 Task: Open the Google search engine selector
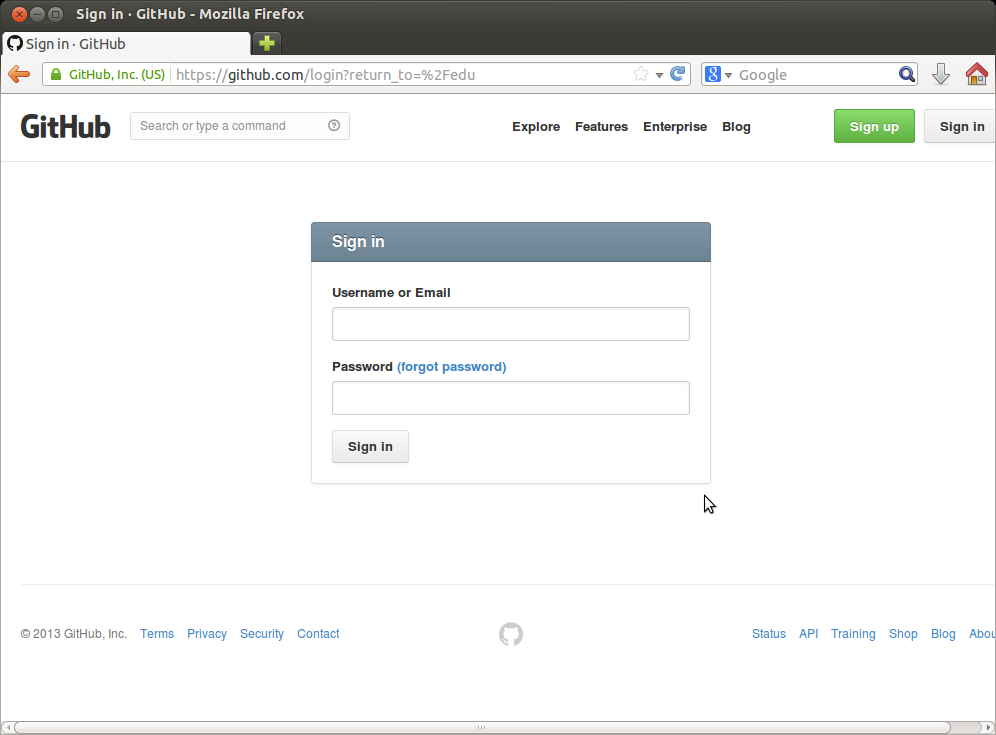tap(718, 74)
